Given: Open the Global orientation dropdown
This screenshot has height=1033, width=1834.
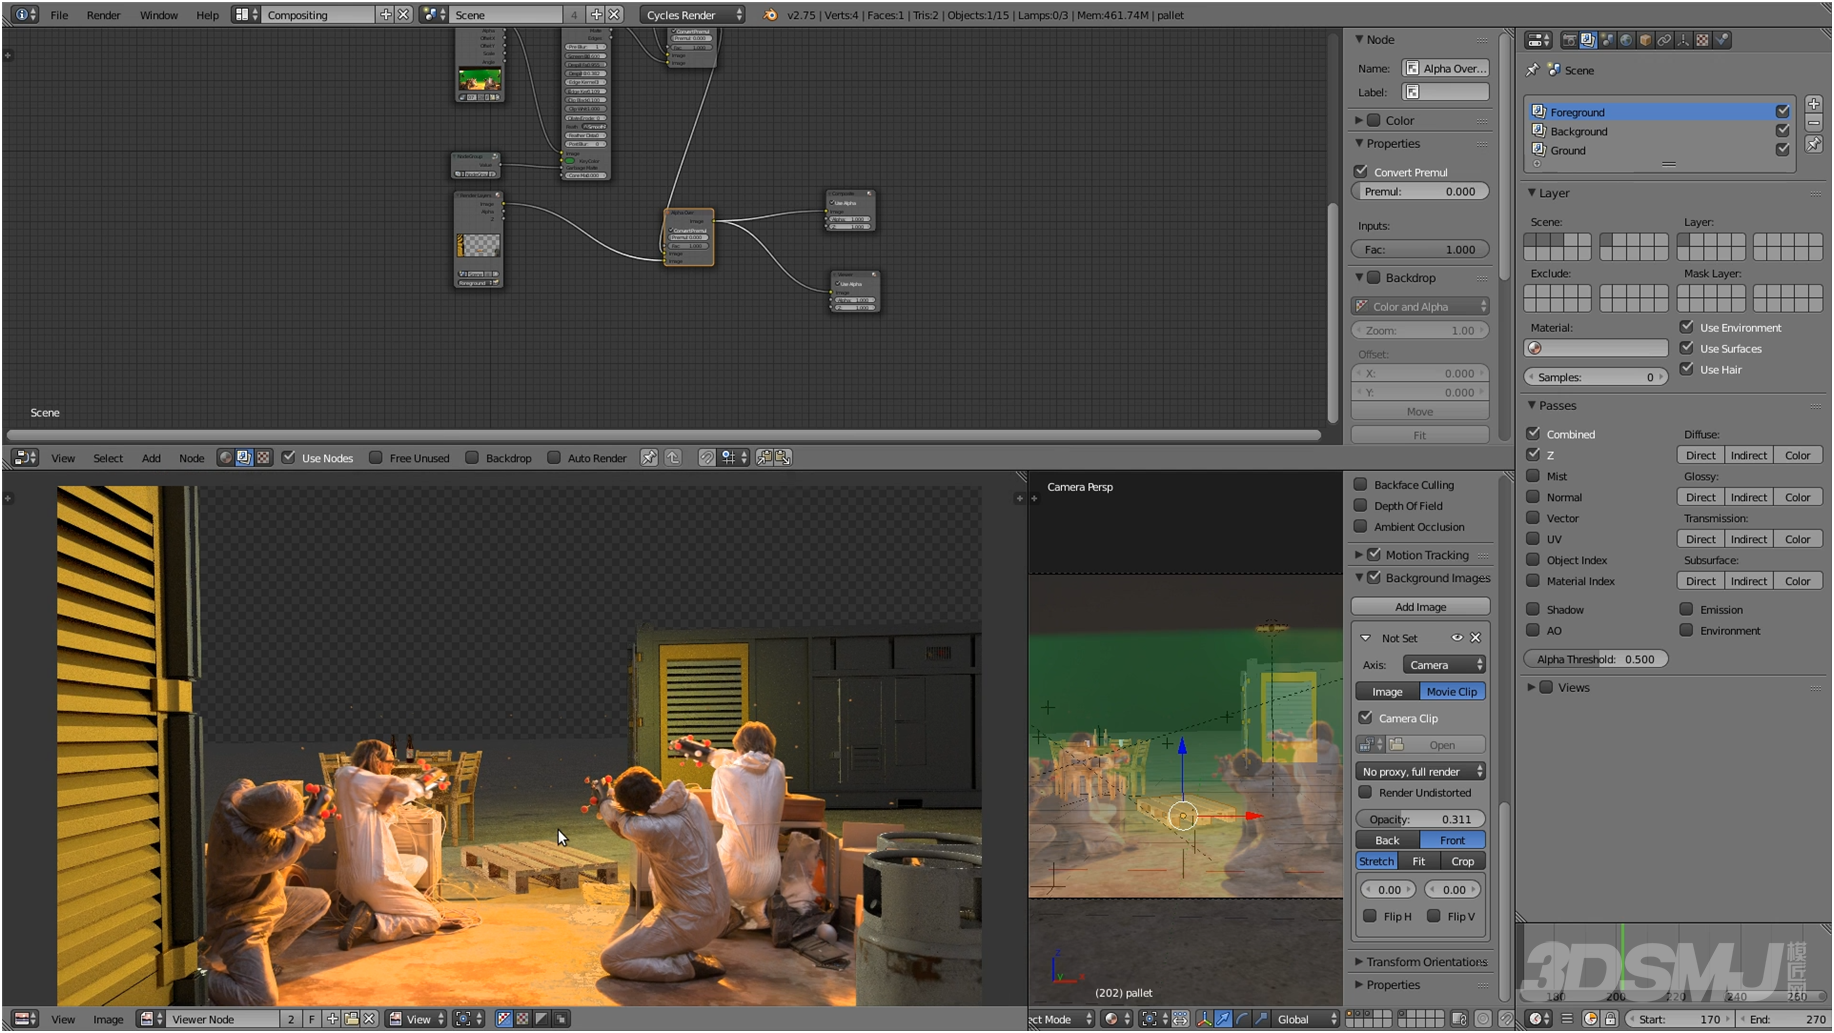Looking at the screenshot, I should click(1305, 1019).
